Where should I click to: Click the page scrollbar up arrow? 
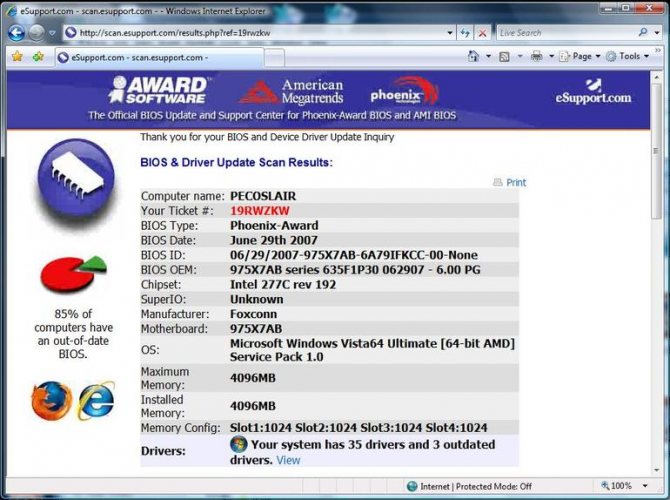[656, 78]
